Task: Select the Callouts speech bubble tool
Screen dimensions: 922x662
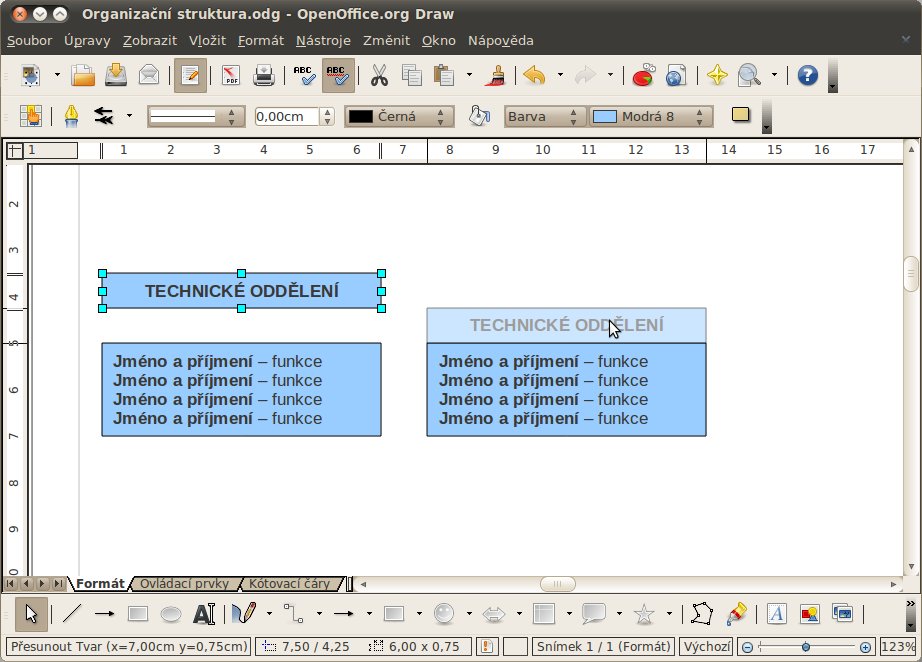Action: pyautogui.click(x=594, y=614)
